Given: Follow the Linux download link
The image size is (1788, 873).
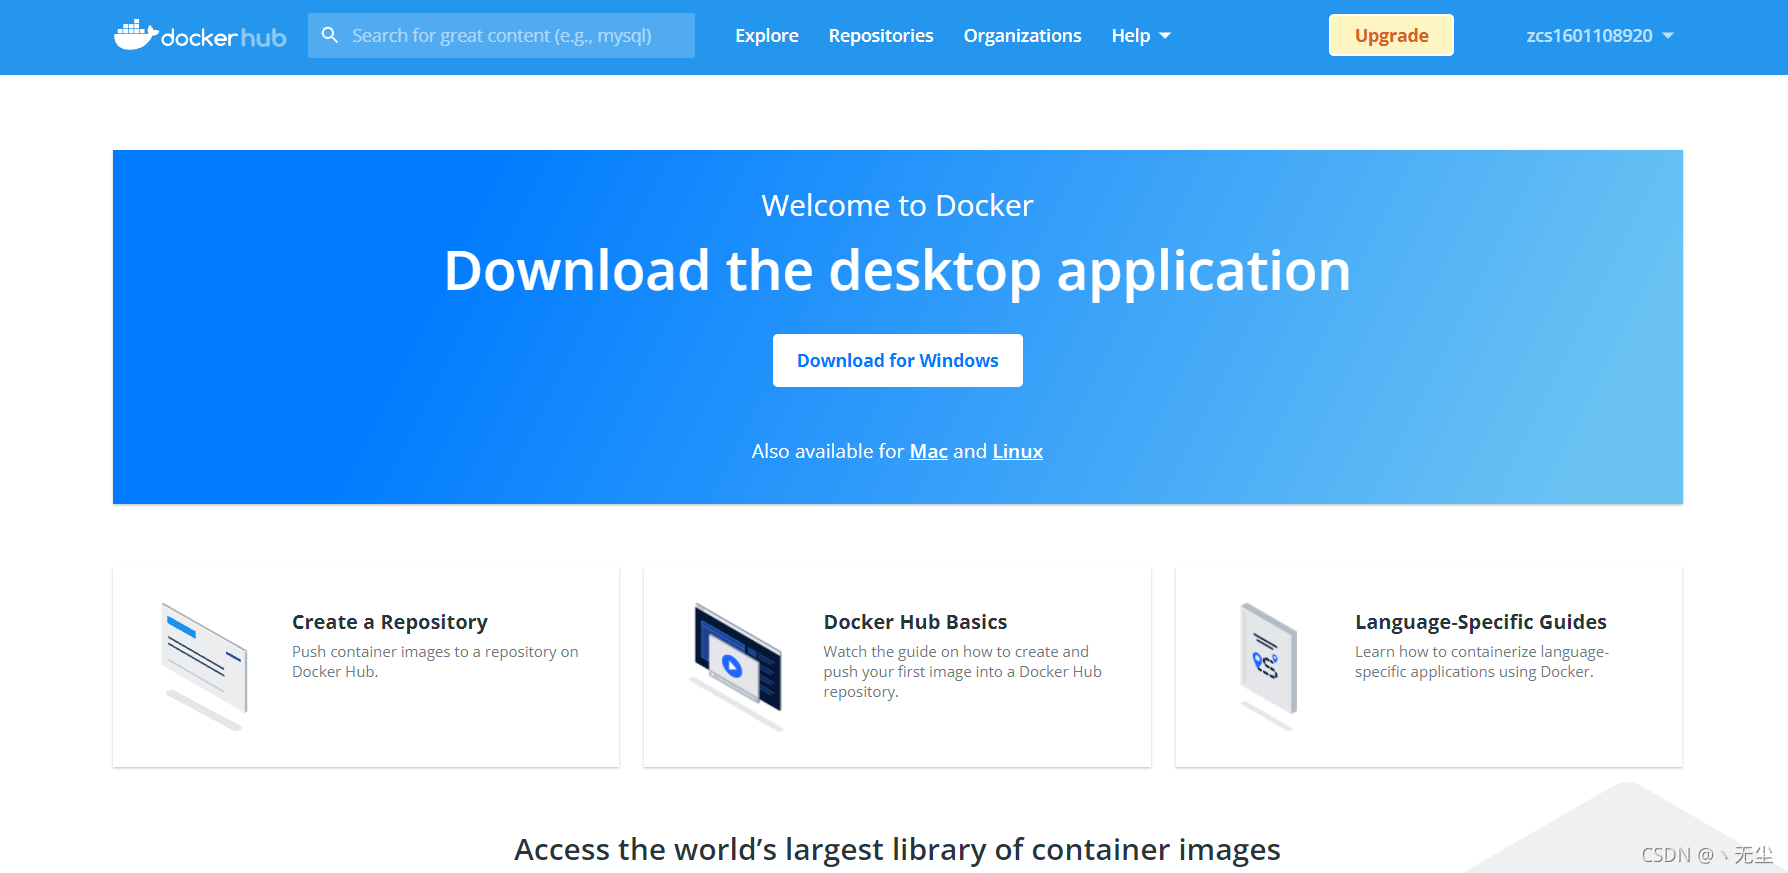Looking at the screenshot, I should coord(1017,451).
